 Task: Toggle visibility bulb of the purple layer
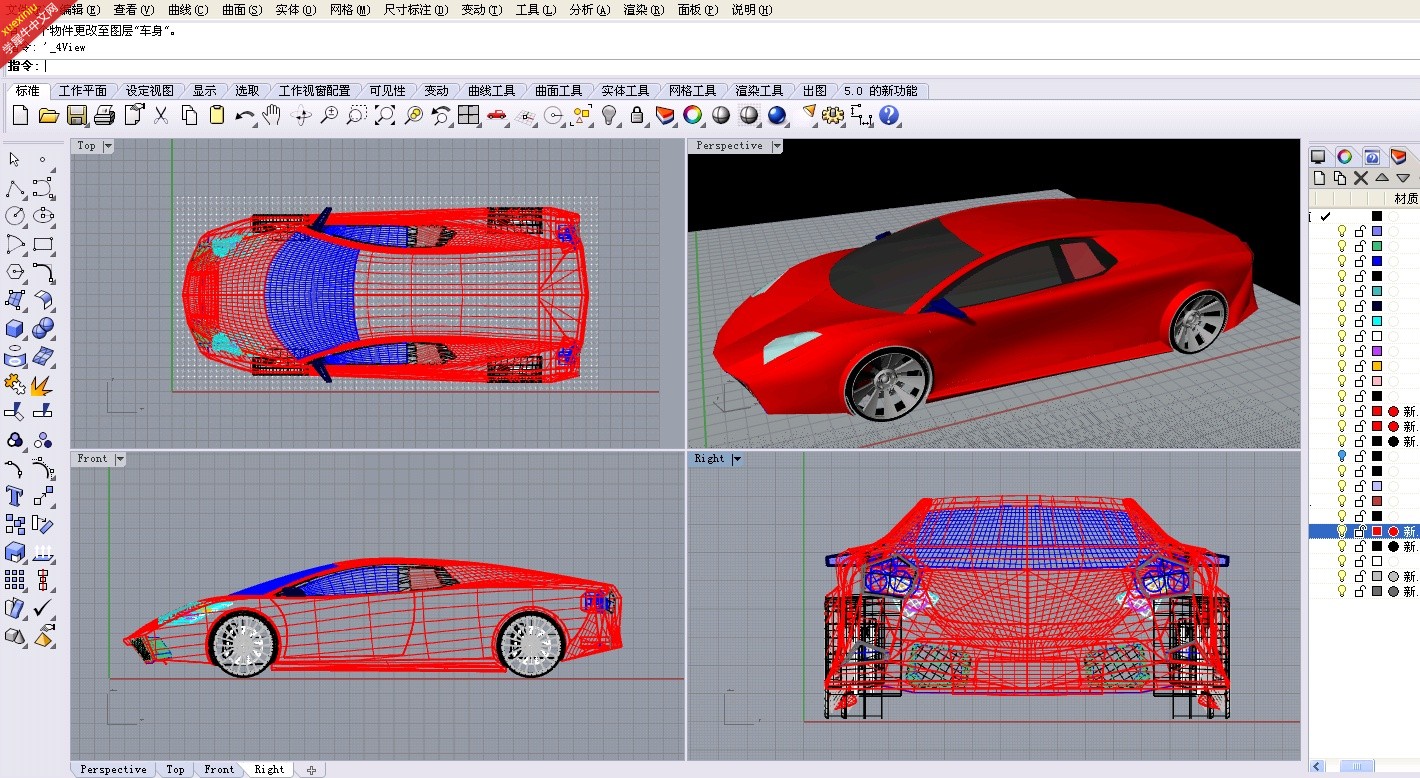(1342, 351)
